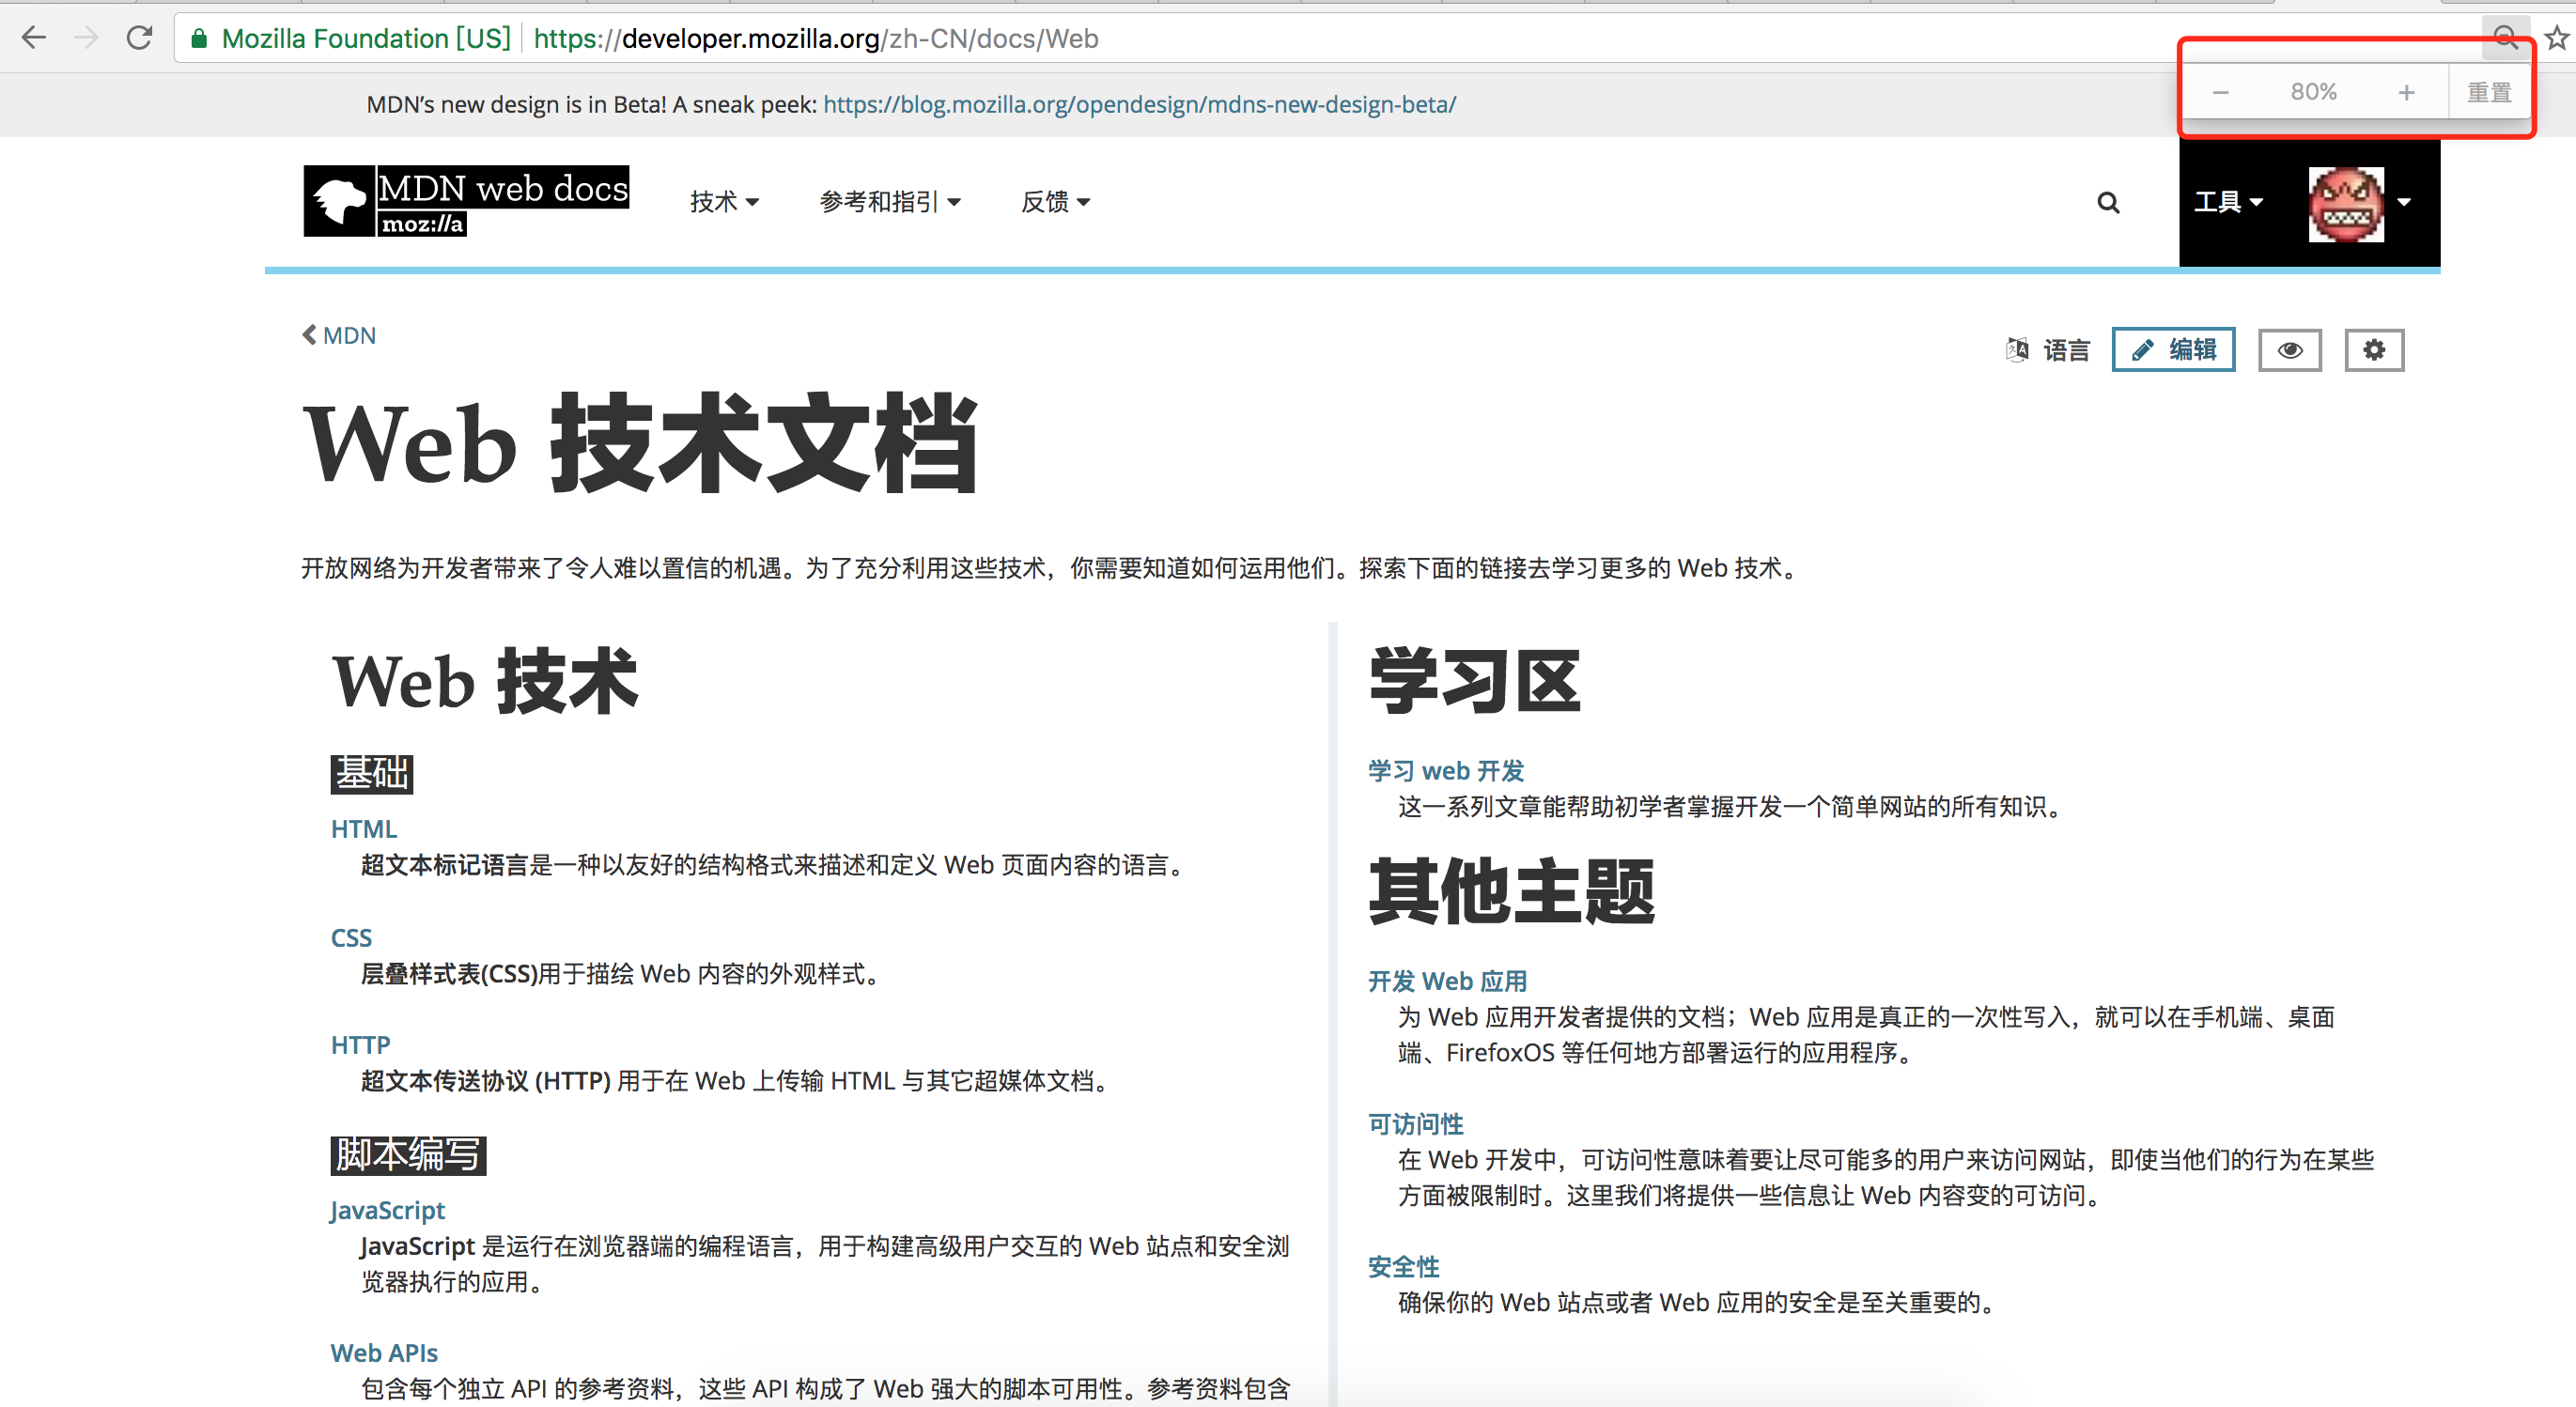Open the JavaScript documentation link
The height and width of the screenshot is (1407, 2576).
pos(387,1210)
